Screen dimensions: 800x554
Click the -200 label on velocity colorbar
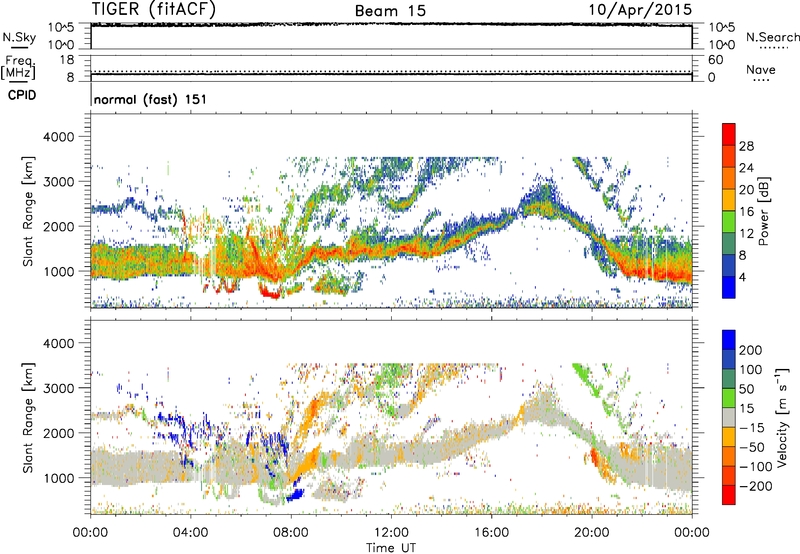point(756,486)
